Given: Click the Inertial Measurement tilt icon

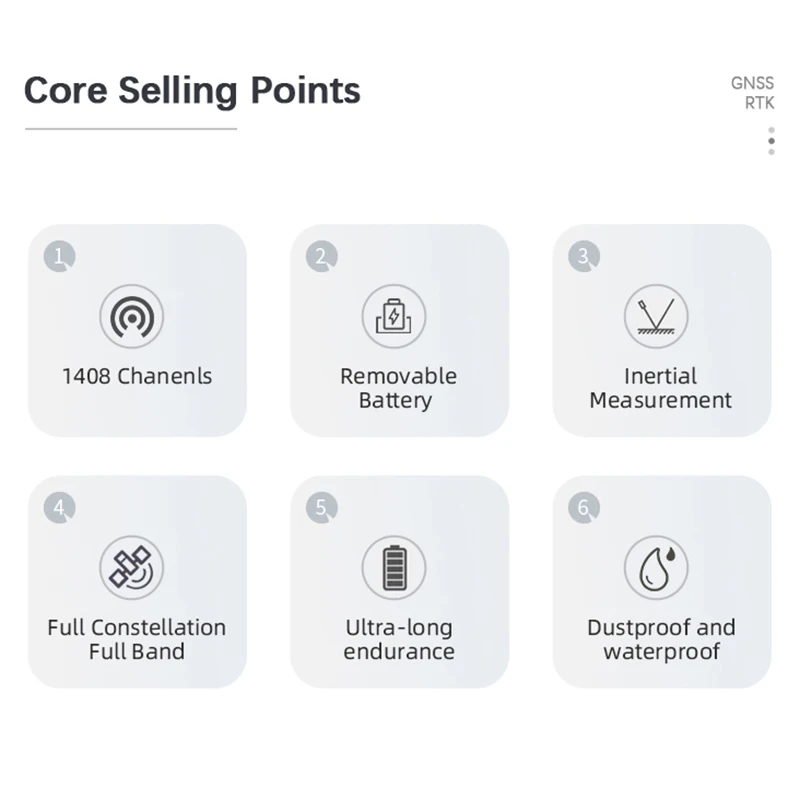Looking at the screenshot, I should (x=656, y=316).
